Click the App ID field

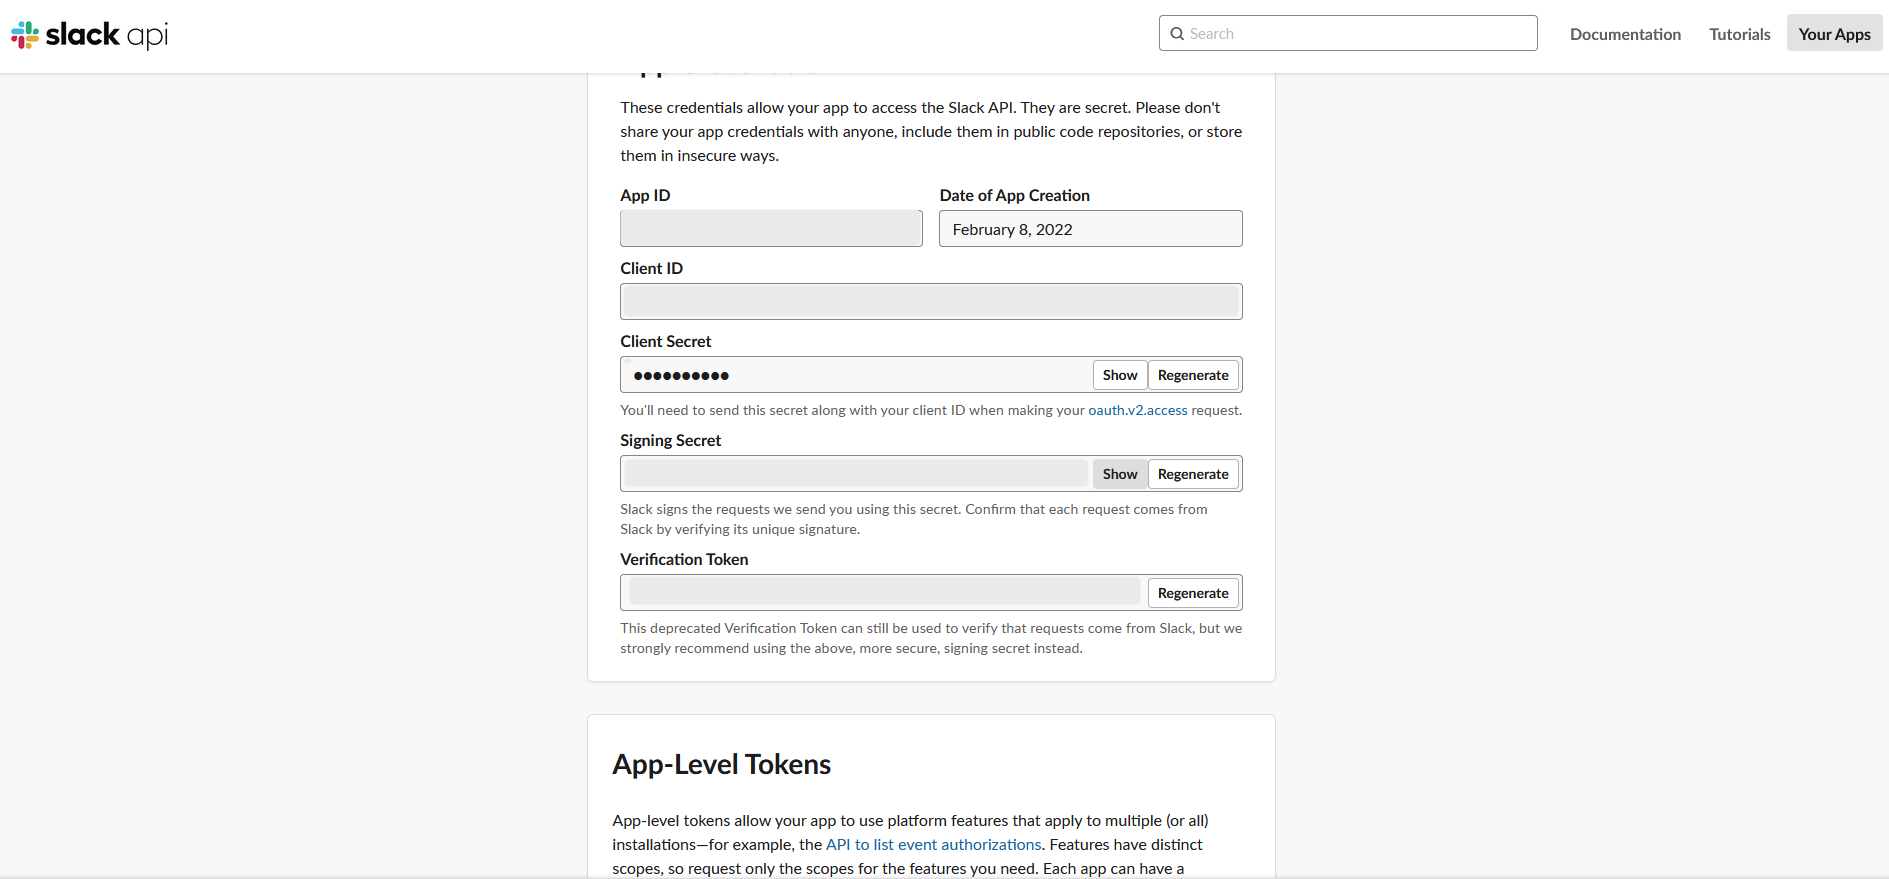point(771,229)
